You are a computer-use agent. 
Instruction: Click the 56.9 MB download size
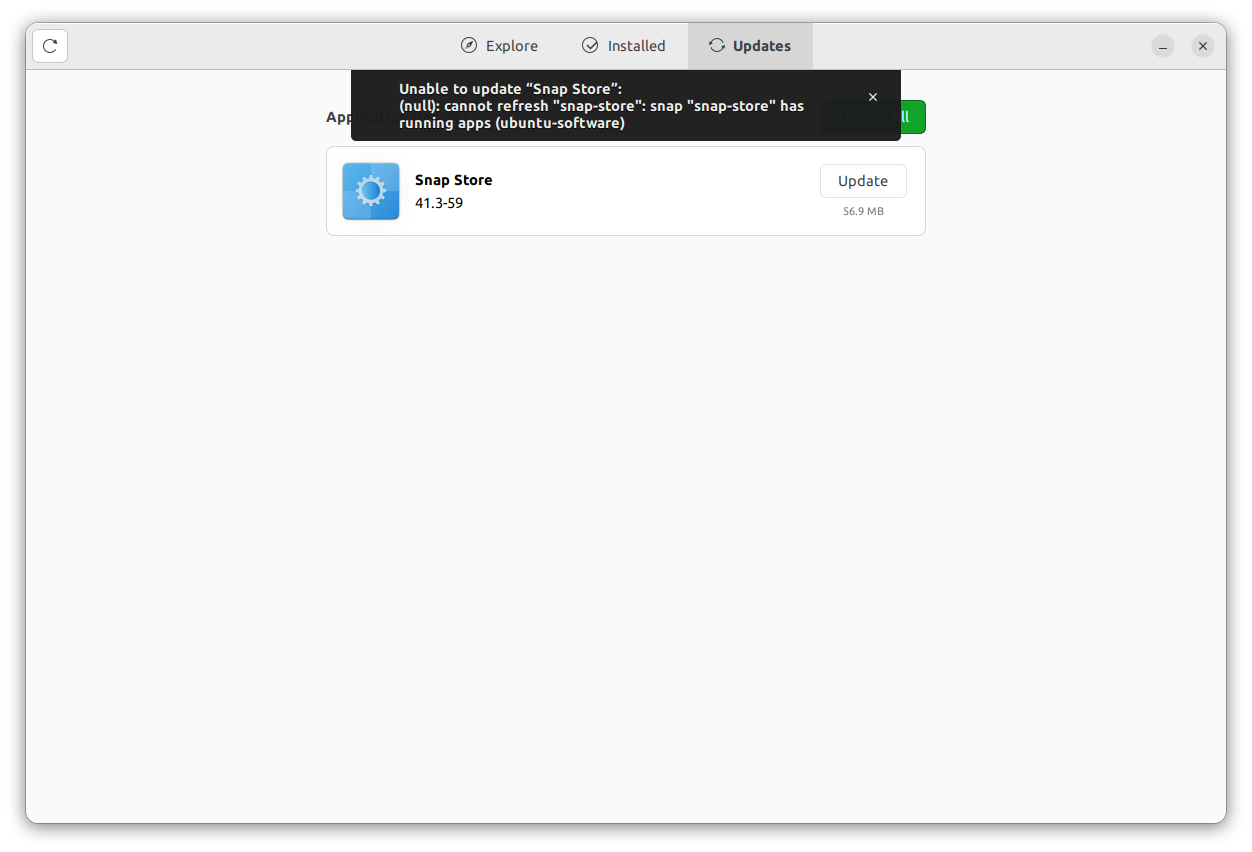point(863,212)
